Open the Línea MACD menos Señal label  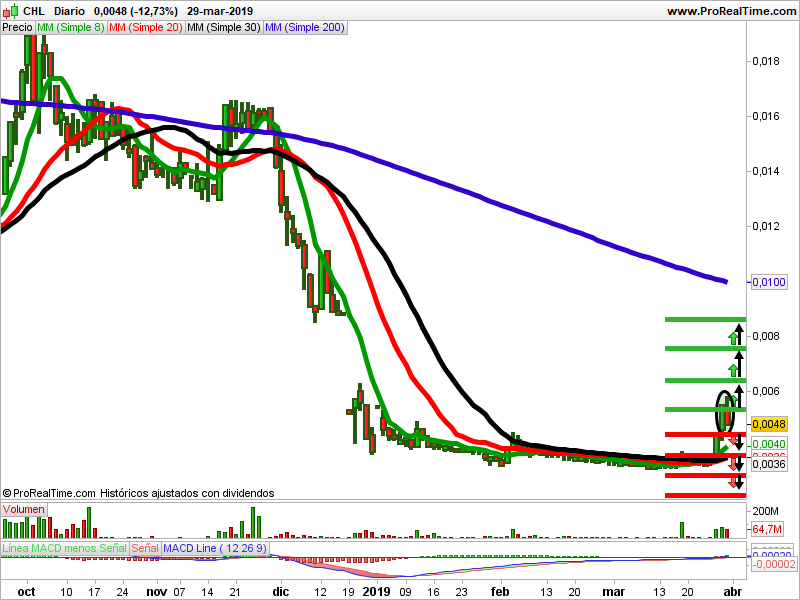(x=64, y=548)
